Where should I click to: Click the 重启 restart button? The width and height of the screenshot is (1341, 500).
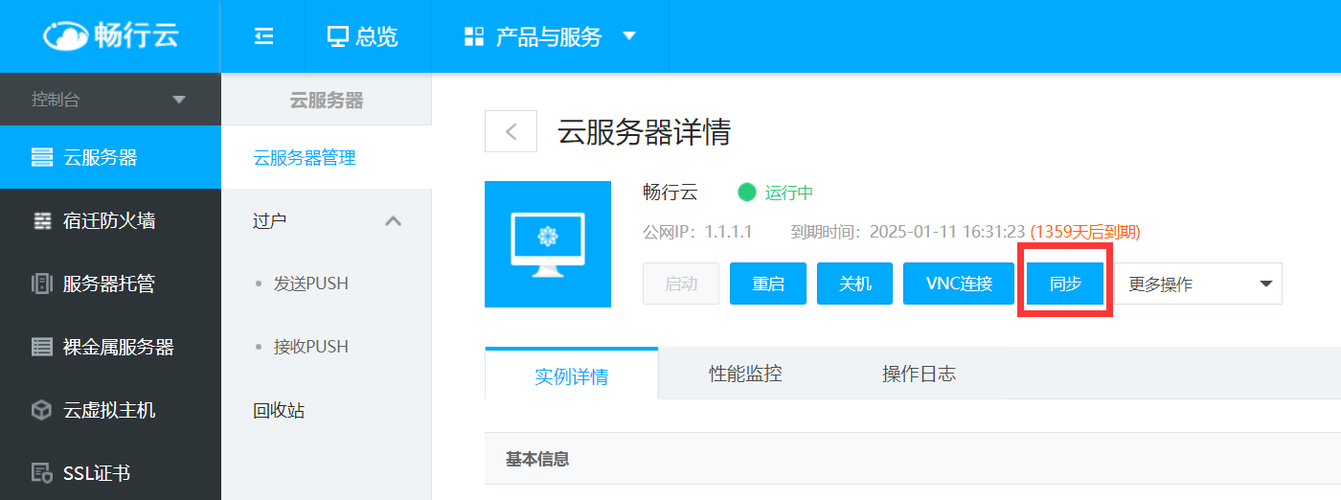point(768,284)
